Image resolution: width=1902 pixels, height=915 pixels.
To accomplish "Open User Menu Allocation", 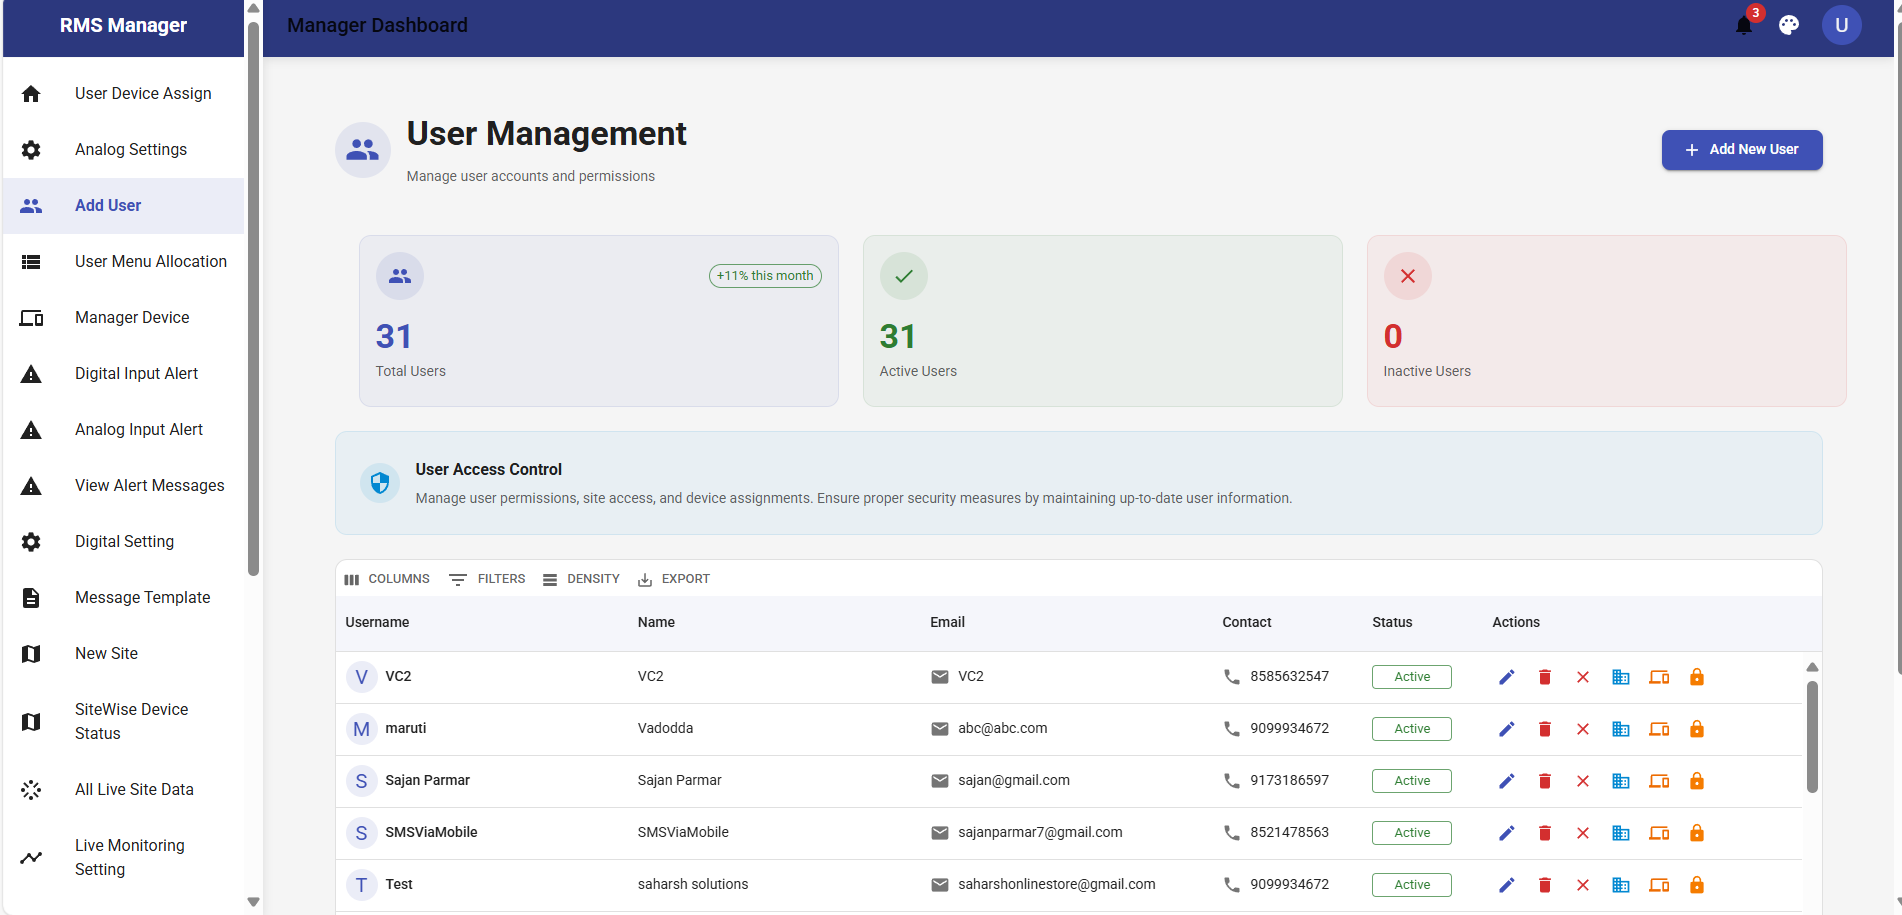I will coord(124,262).
